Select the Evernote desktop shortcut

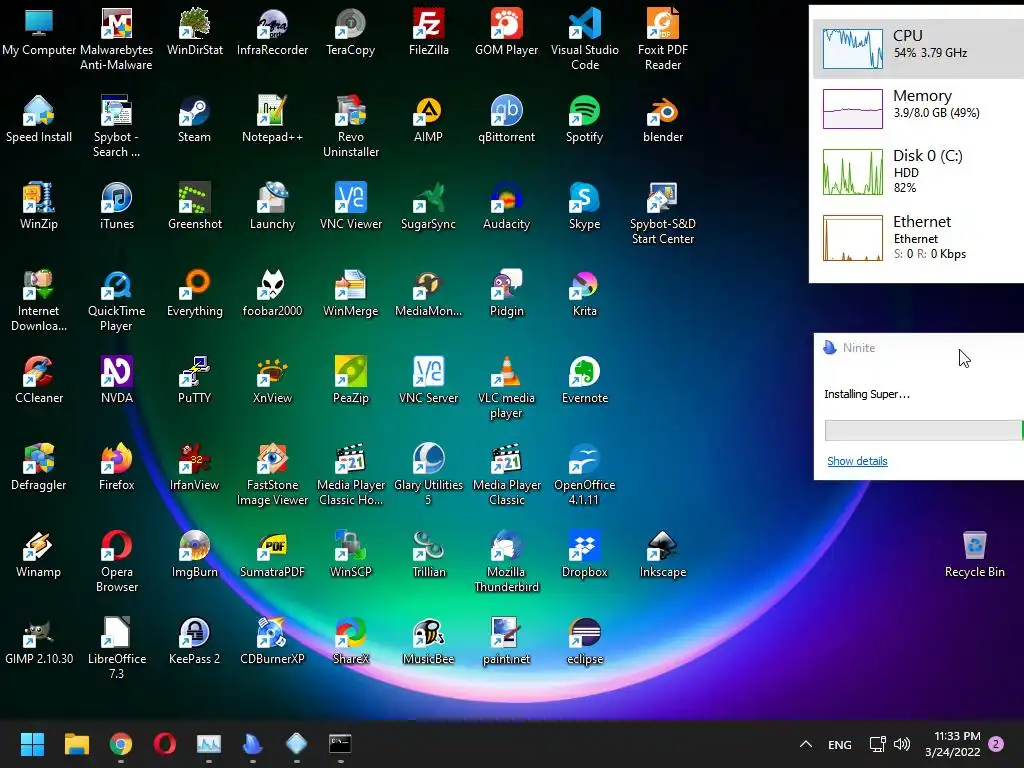coord(584,379)
